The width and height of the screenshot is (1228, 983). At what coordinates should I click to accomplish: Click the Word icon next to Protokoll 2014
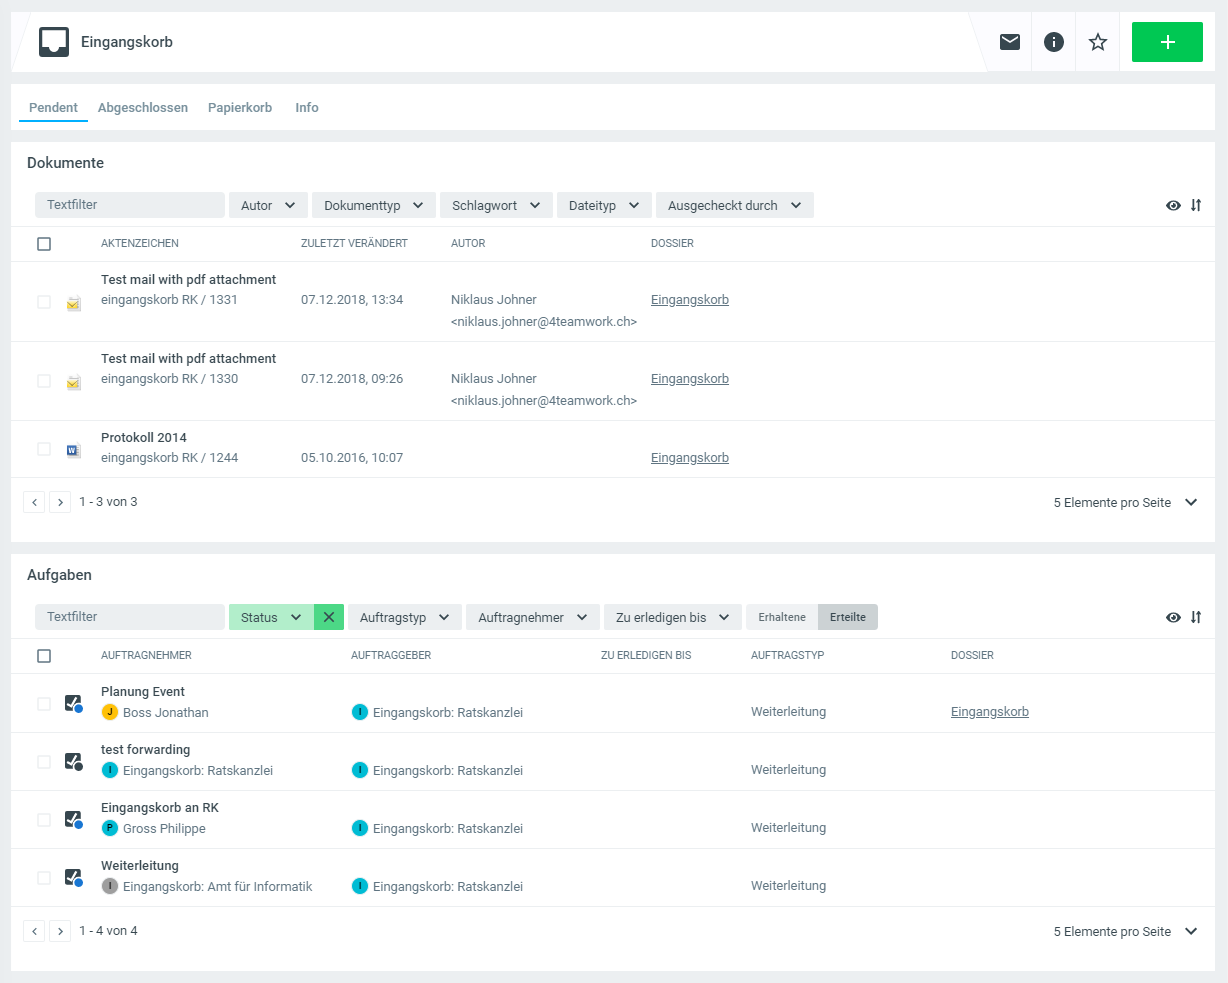(x=73, y=451)
